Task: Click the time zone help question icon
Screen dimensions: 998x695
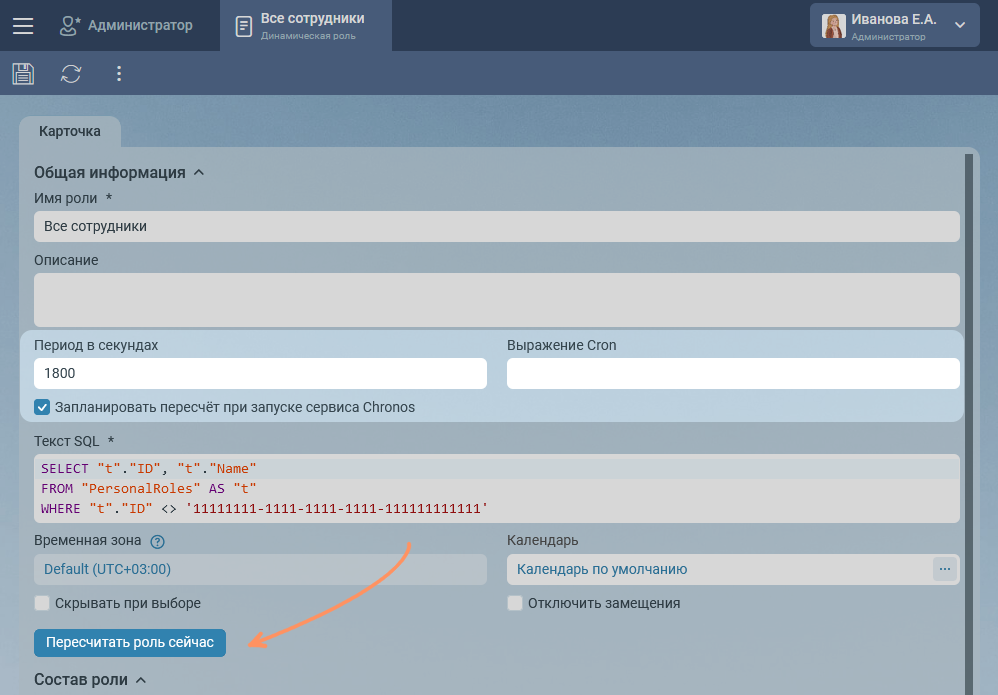Action: click(157, 542)
